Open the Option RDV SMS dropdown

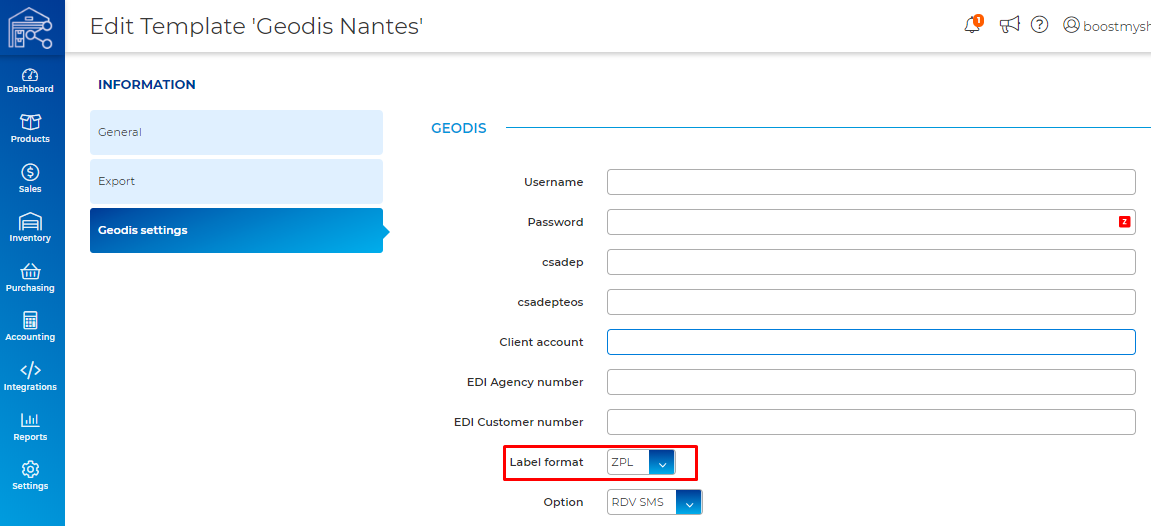click(655, 503)
